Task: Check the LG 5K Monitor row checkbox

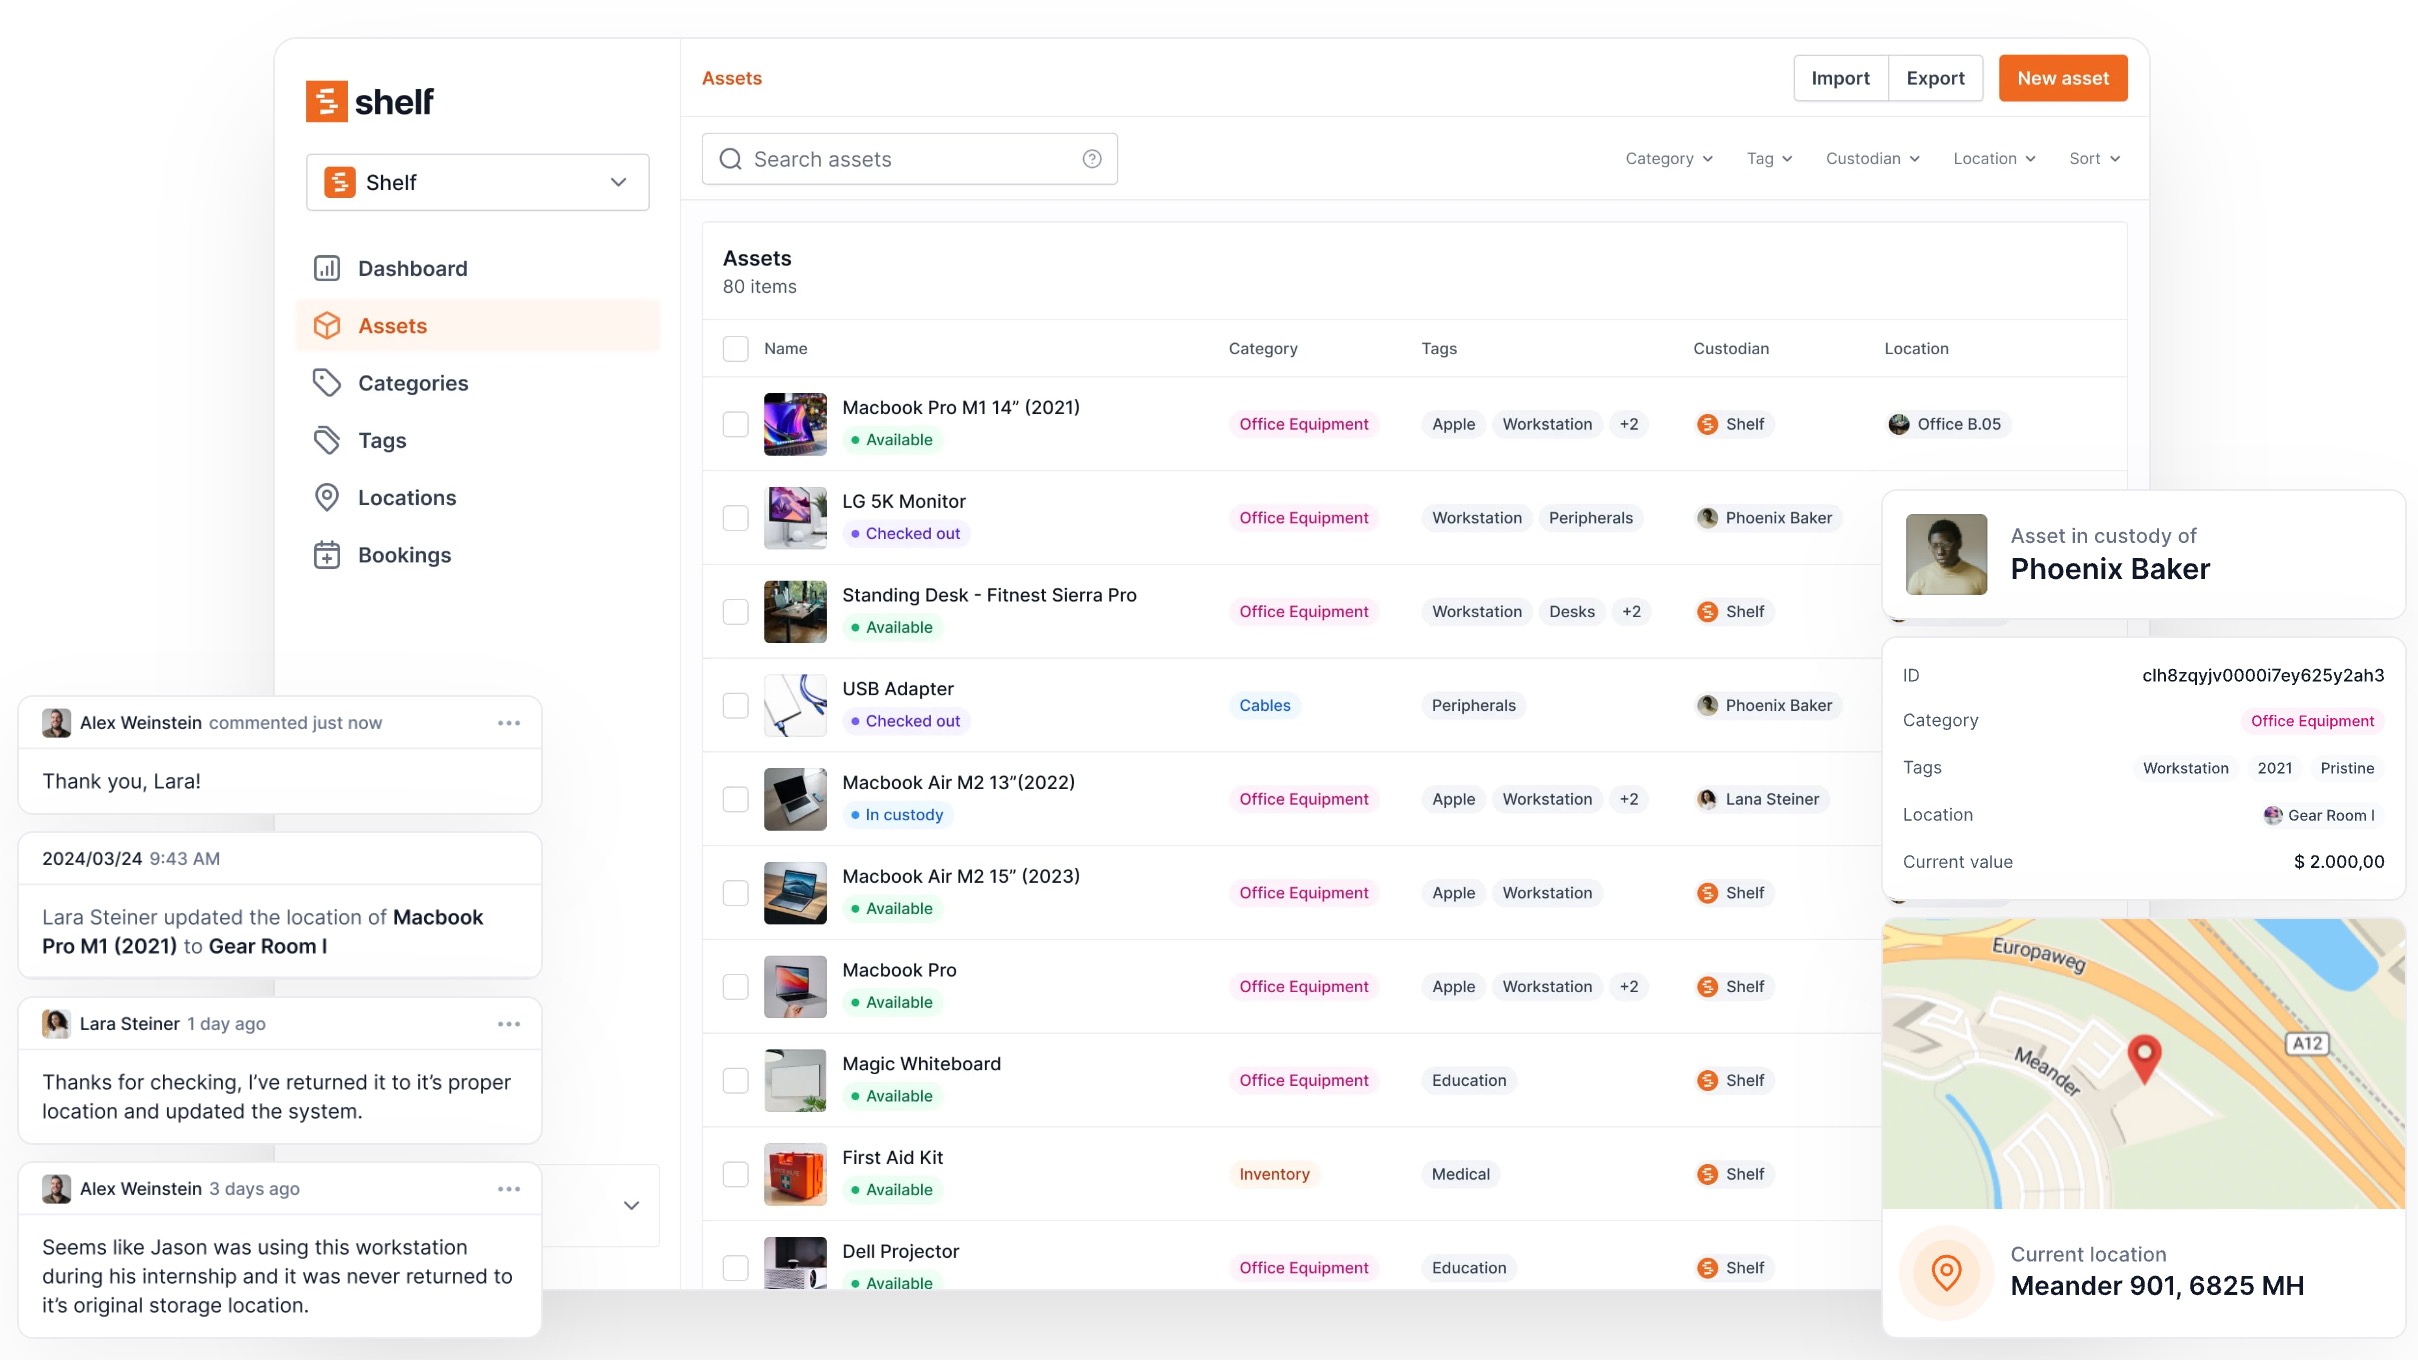Action: 736,518
